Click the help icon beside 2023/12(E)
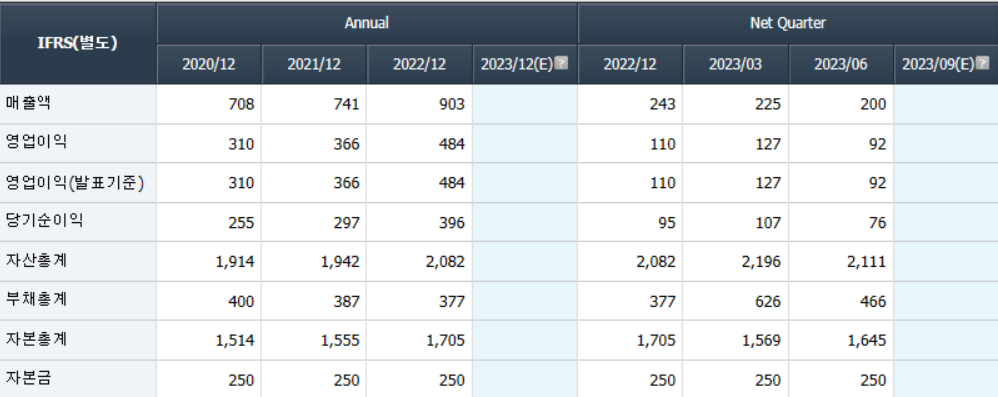 coord(561,63)
